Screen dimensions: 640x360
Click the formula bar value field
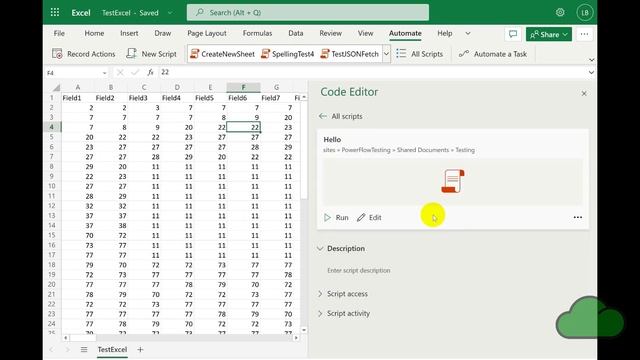371,72
